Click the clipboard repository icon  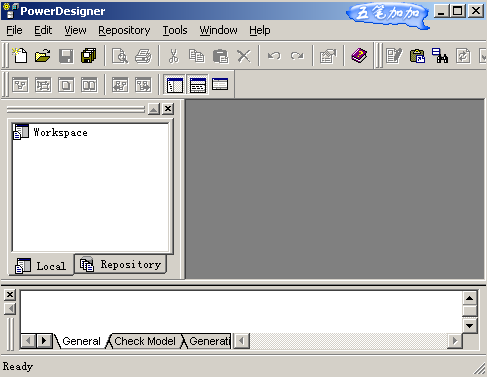pos(417,56)
